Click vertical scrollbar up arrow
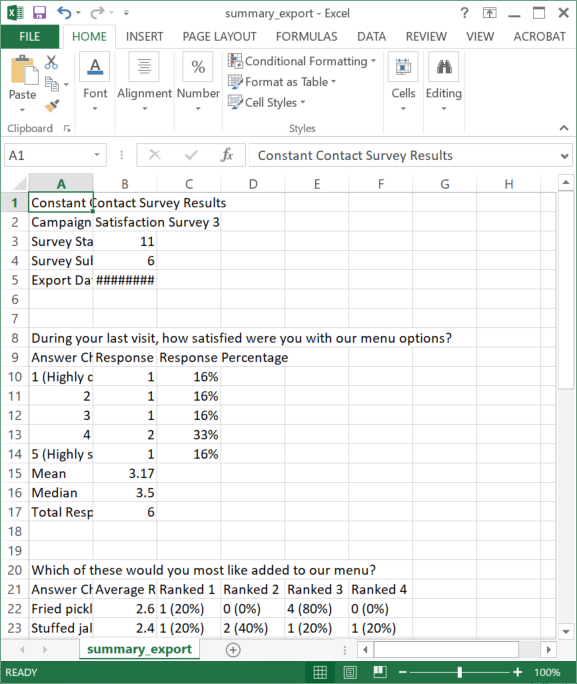The width and height of the screenshot is (577, 684). pyautogui.click(x=566, y=182)
